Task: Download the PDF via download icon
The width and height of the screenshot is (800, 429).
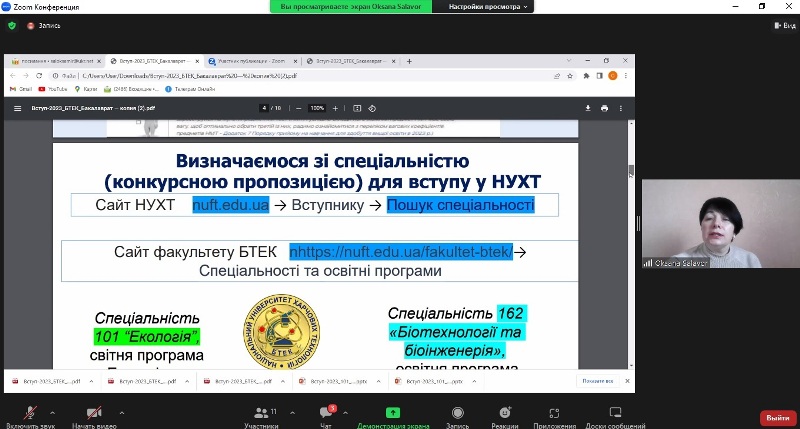Action: 588,108
